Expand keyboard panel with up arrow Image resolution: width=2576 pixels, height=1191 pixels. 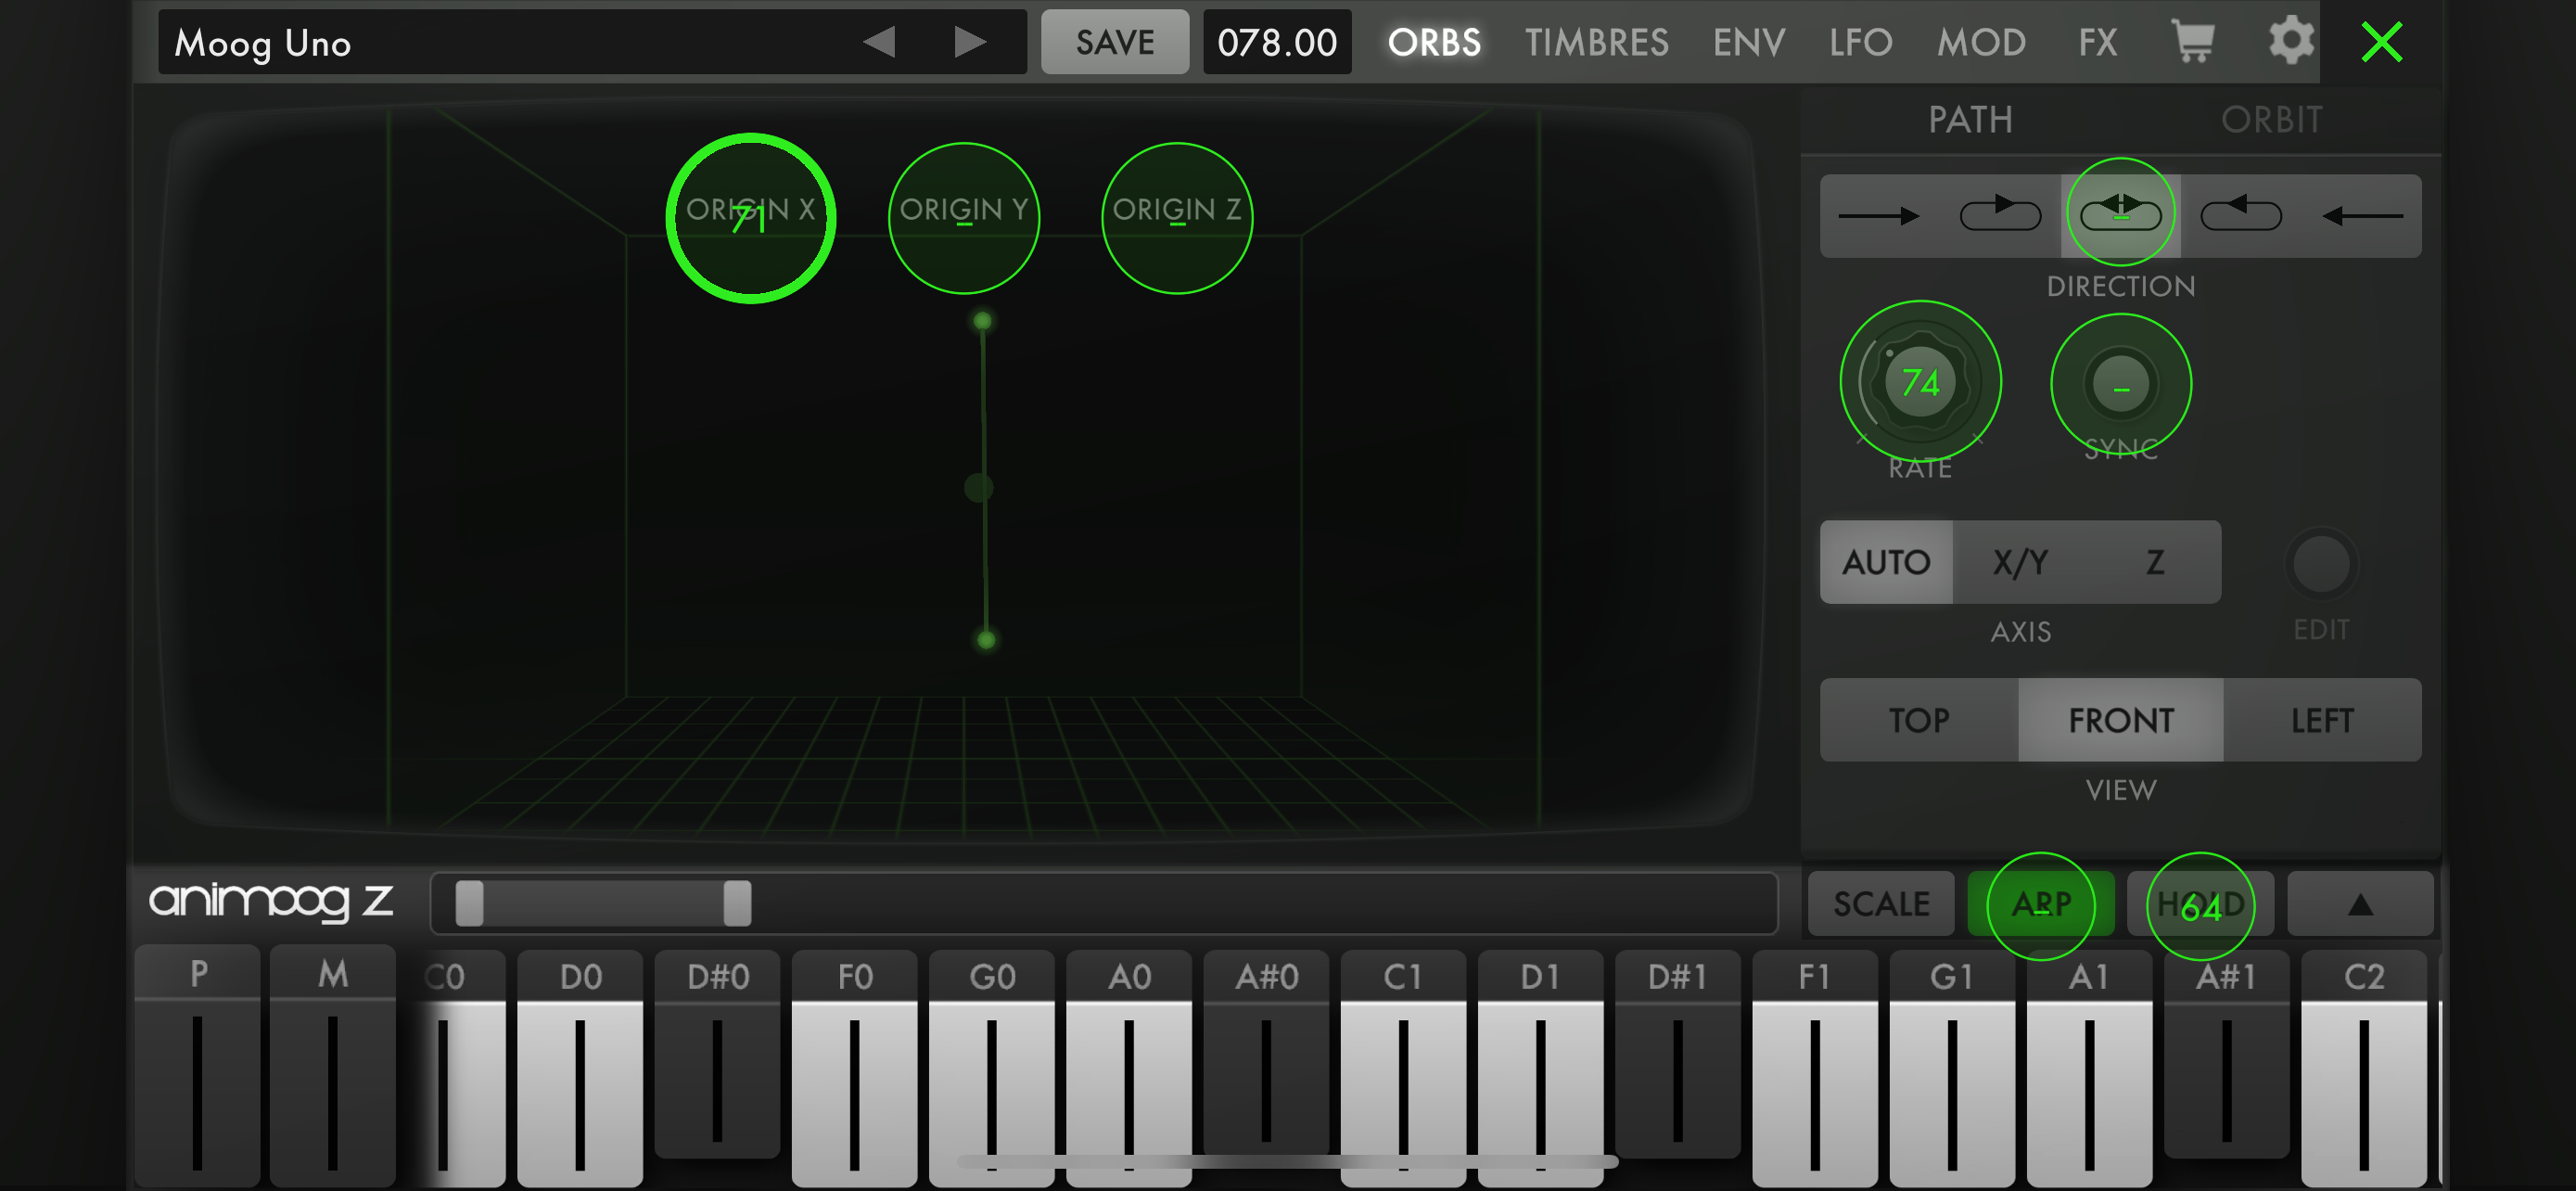[2360, 904]
